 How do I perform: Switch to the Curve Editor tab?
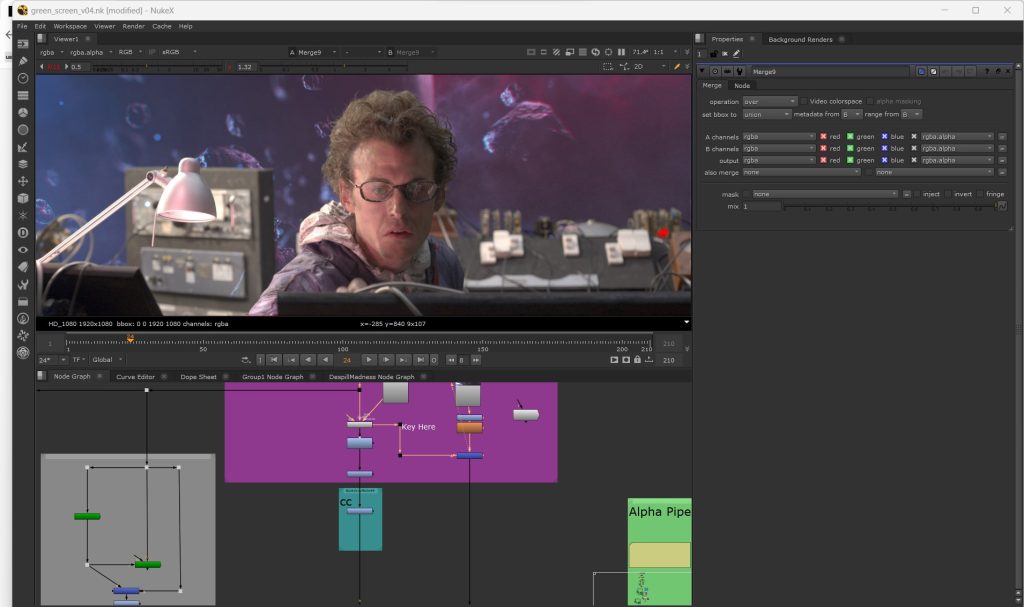coord(135,376)
